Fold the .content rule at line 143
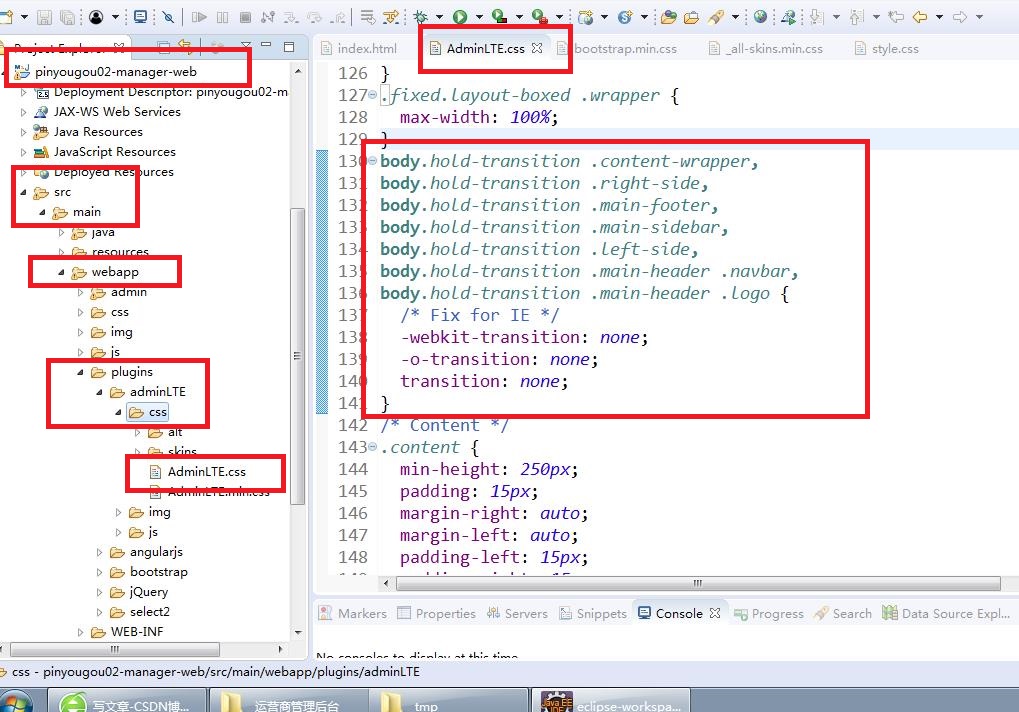Image resolution: width=1019 pixels, height=712 pixels. 372,447
